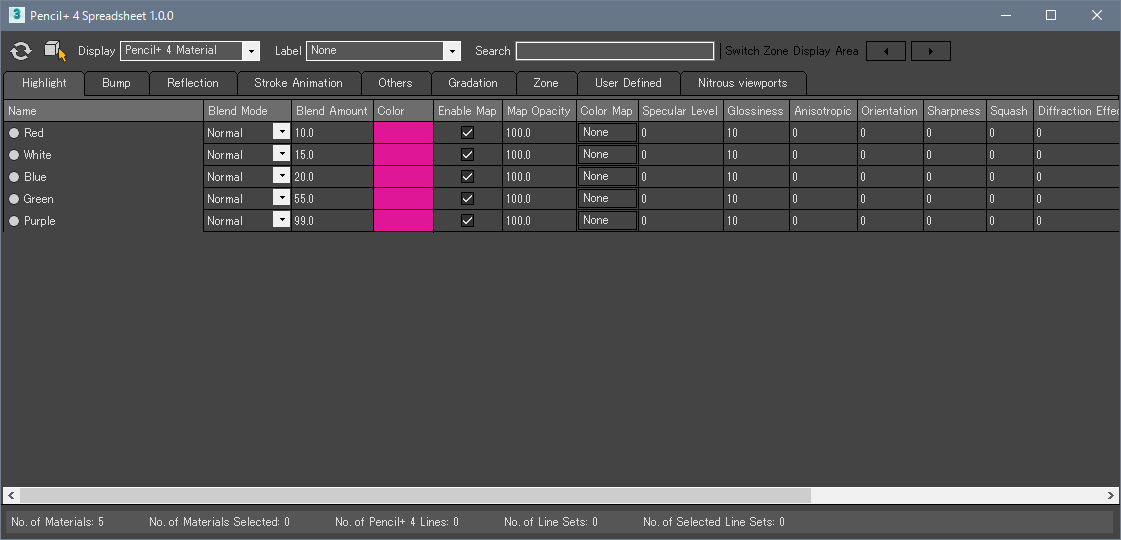This screenshot has width=1121, height=540.
Task: Click the Color Map None button for White
Action: (607, 155)
